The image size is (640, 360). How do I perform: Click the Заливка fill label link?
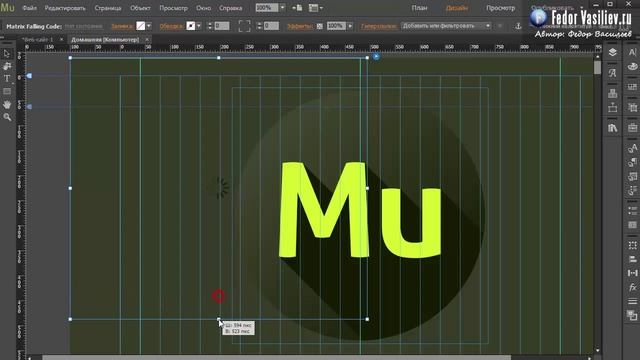(x=122, y=26)
